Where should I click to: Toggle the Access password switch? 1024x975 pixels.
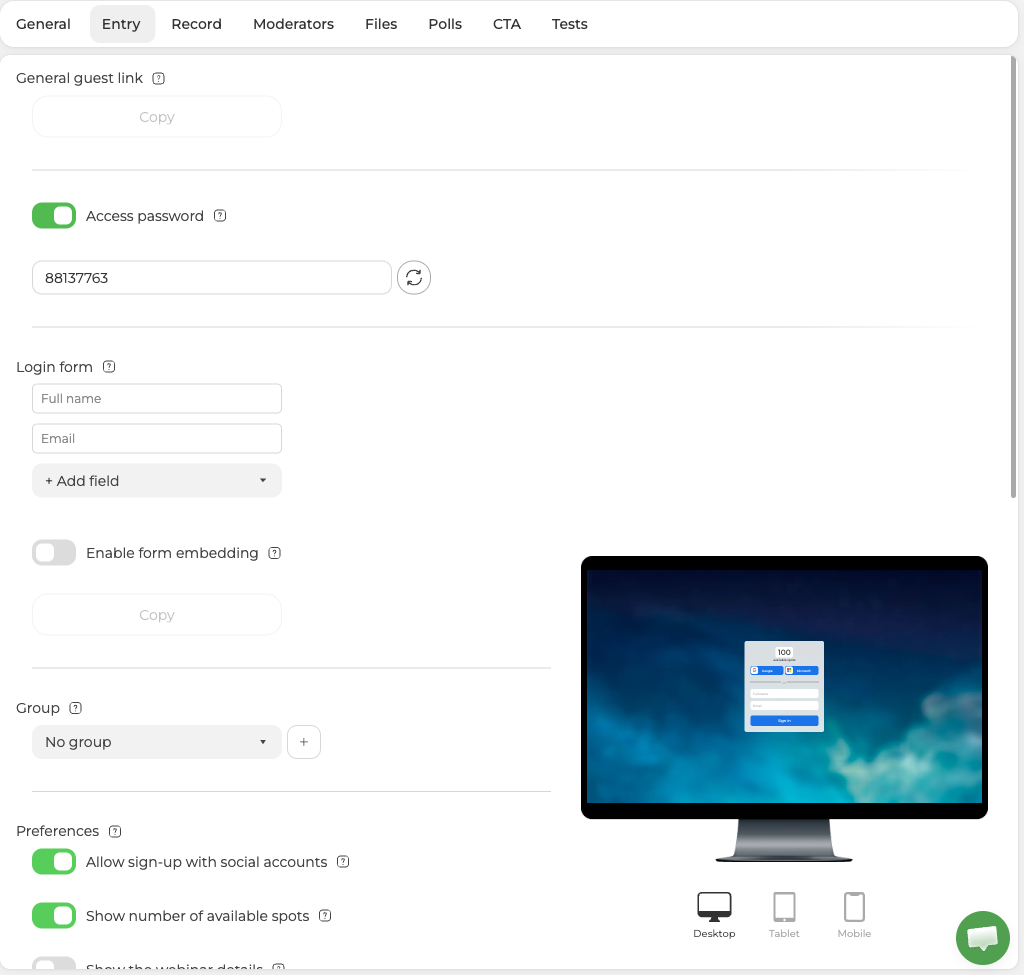(54, 216)
